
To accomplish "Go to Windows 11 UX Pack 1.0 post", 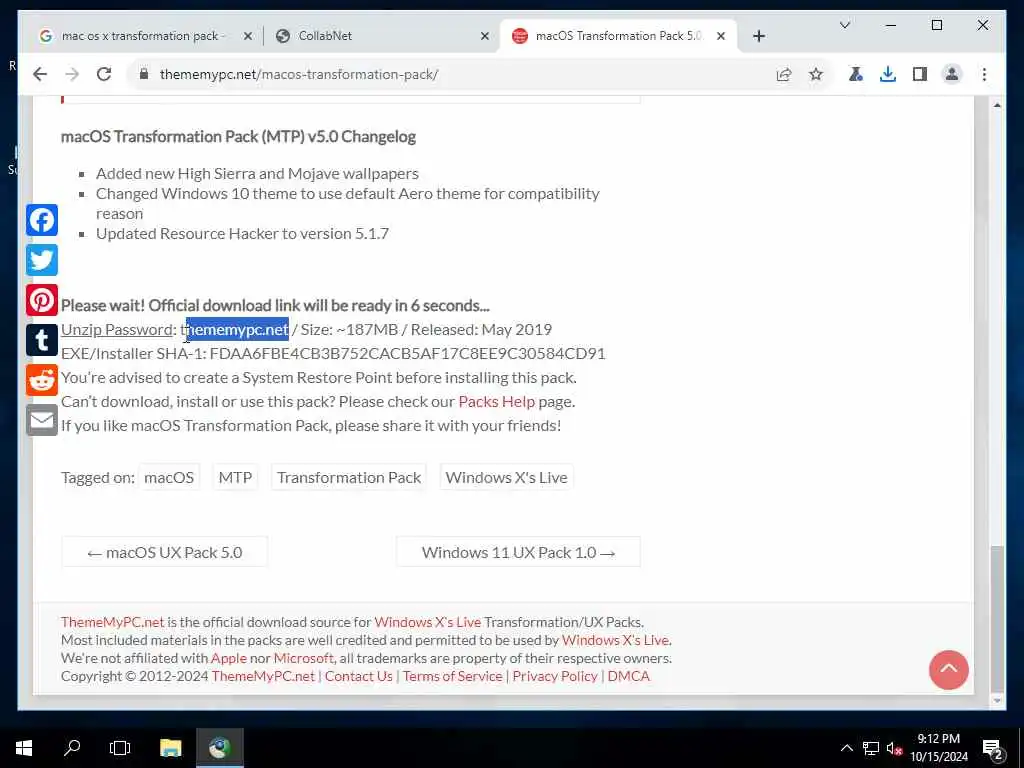I will coord(519,552).
